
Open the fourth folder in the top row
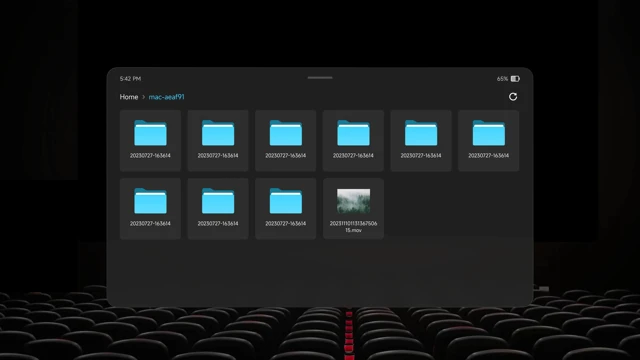click(x=353, y=140)
